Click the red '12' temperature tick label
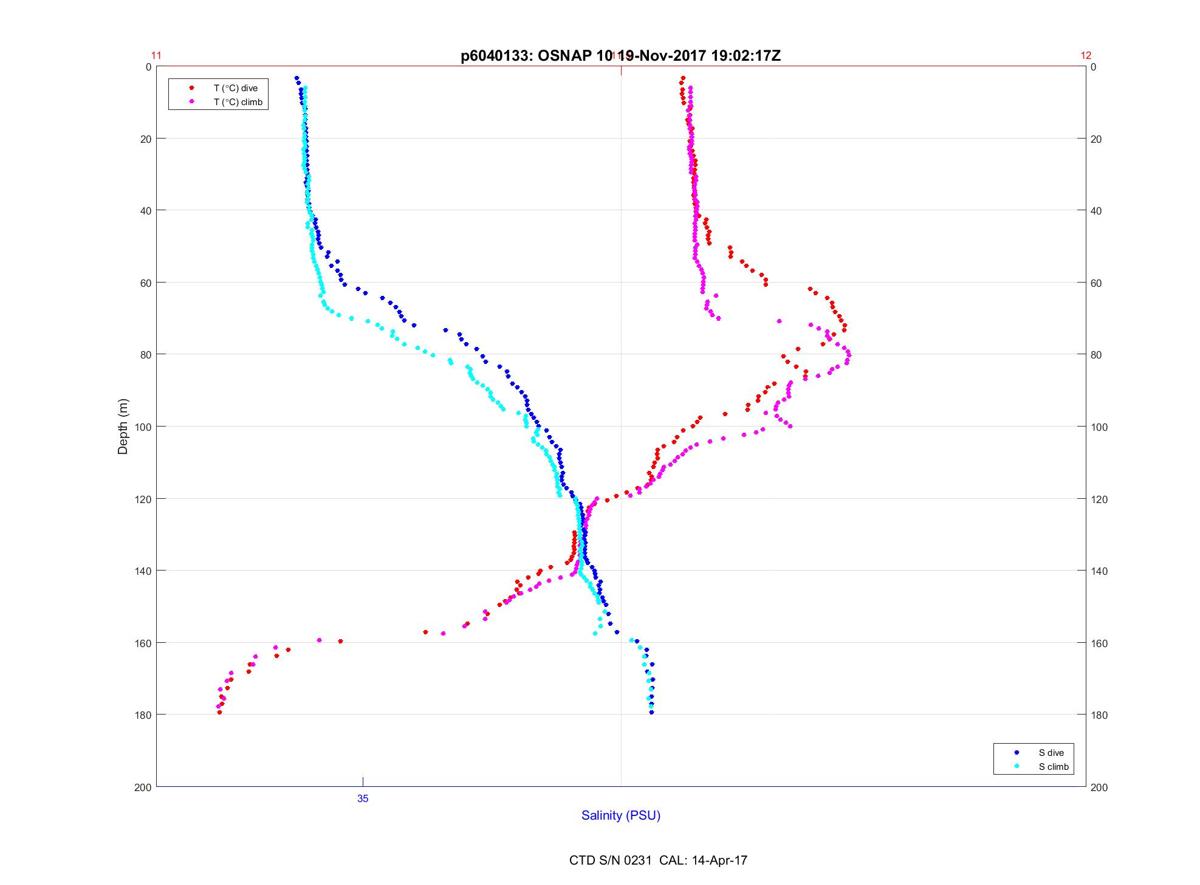 coord(1086,56)
